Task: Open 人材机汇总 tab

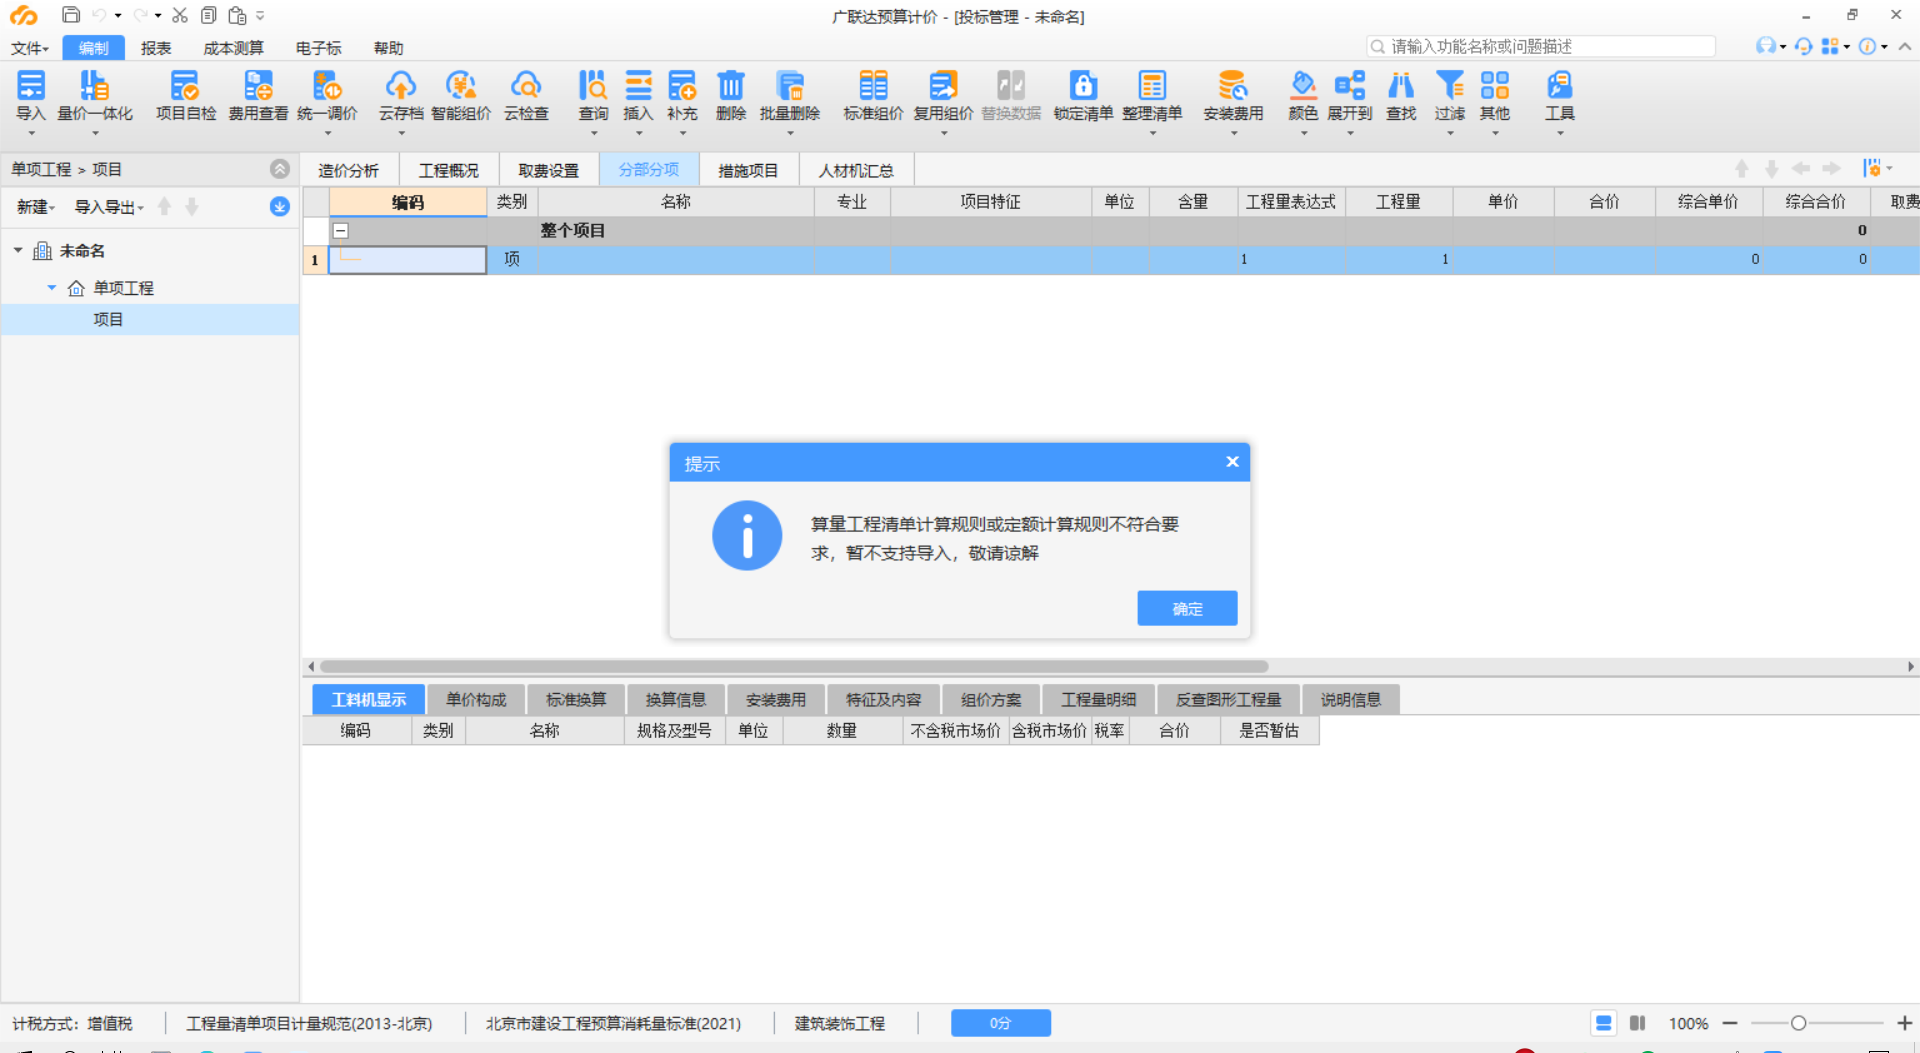Action: tap(856, 170)
